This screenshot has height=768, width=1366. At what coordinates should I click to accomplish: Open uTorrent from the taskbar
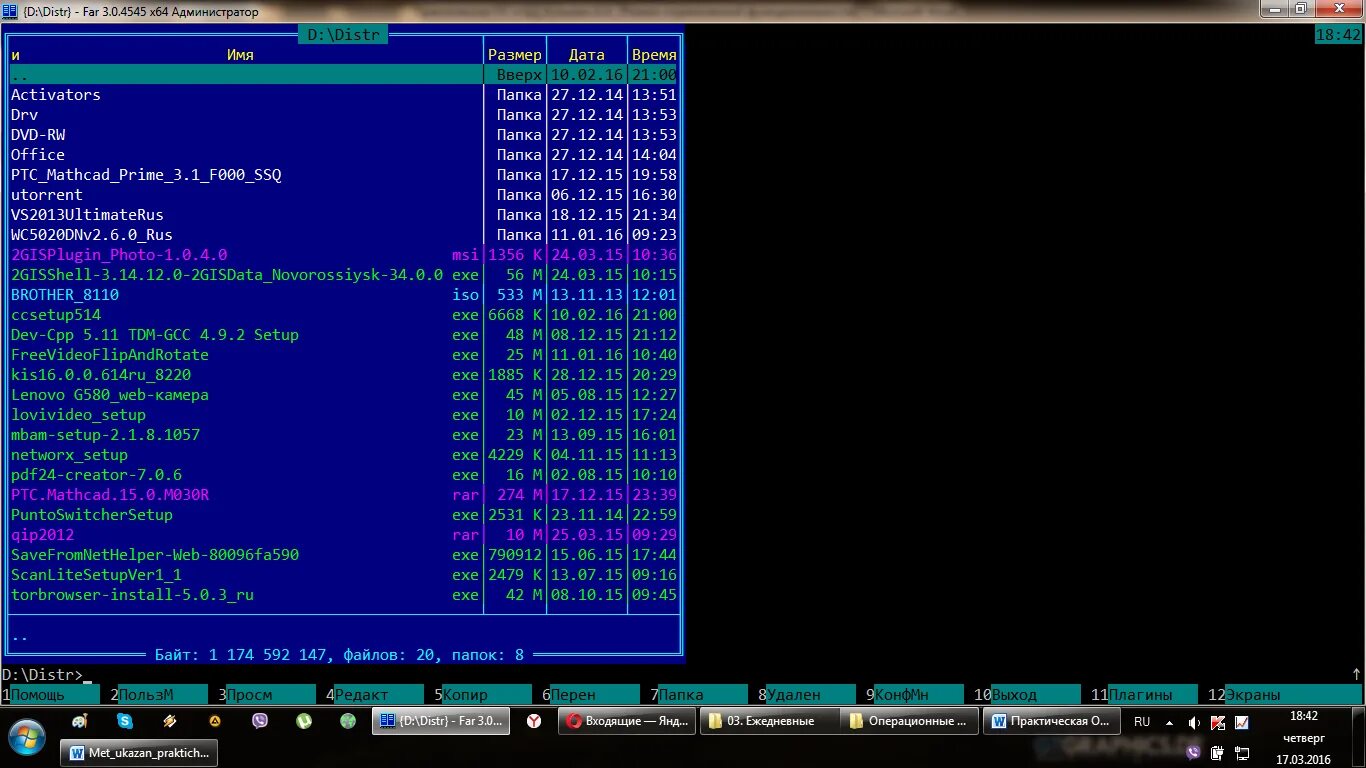coord(304,720)
